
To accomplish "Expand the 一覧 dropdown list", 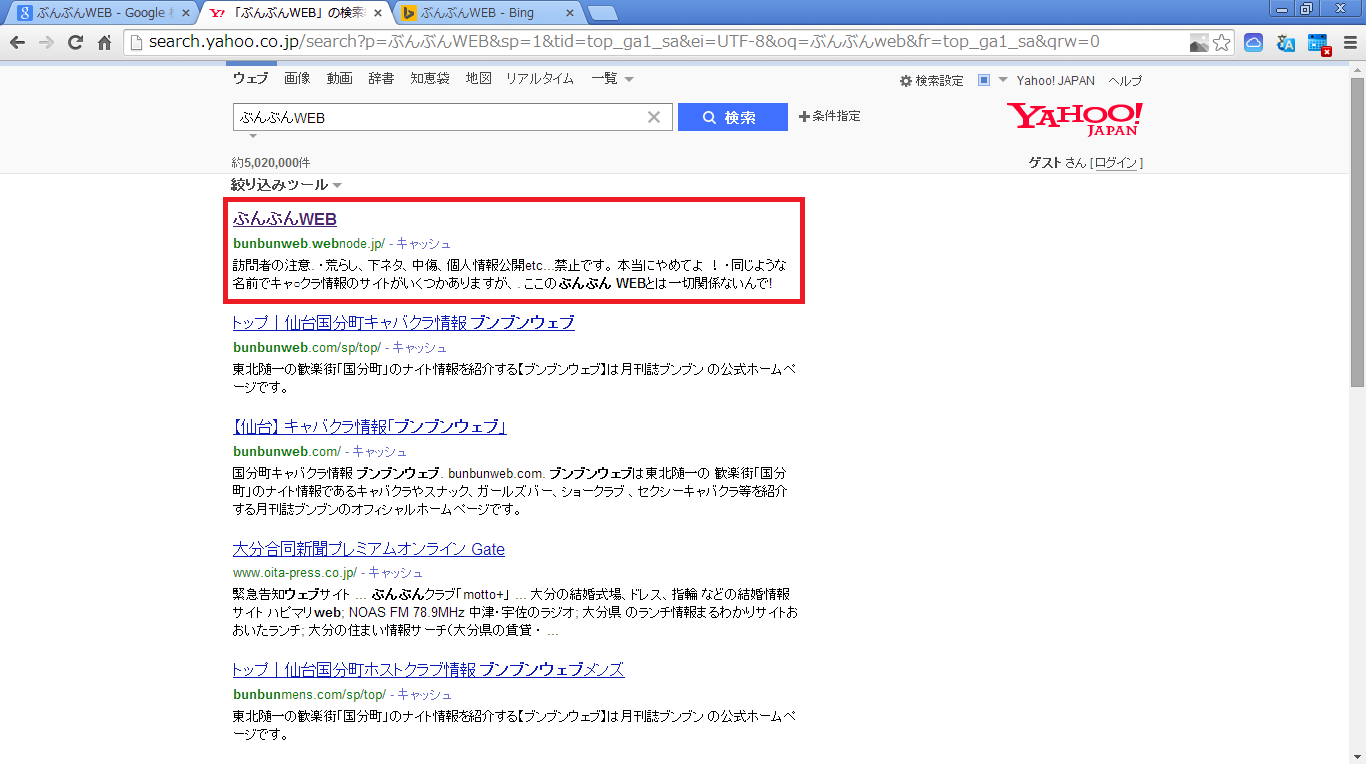I will 612,79.
